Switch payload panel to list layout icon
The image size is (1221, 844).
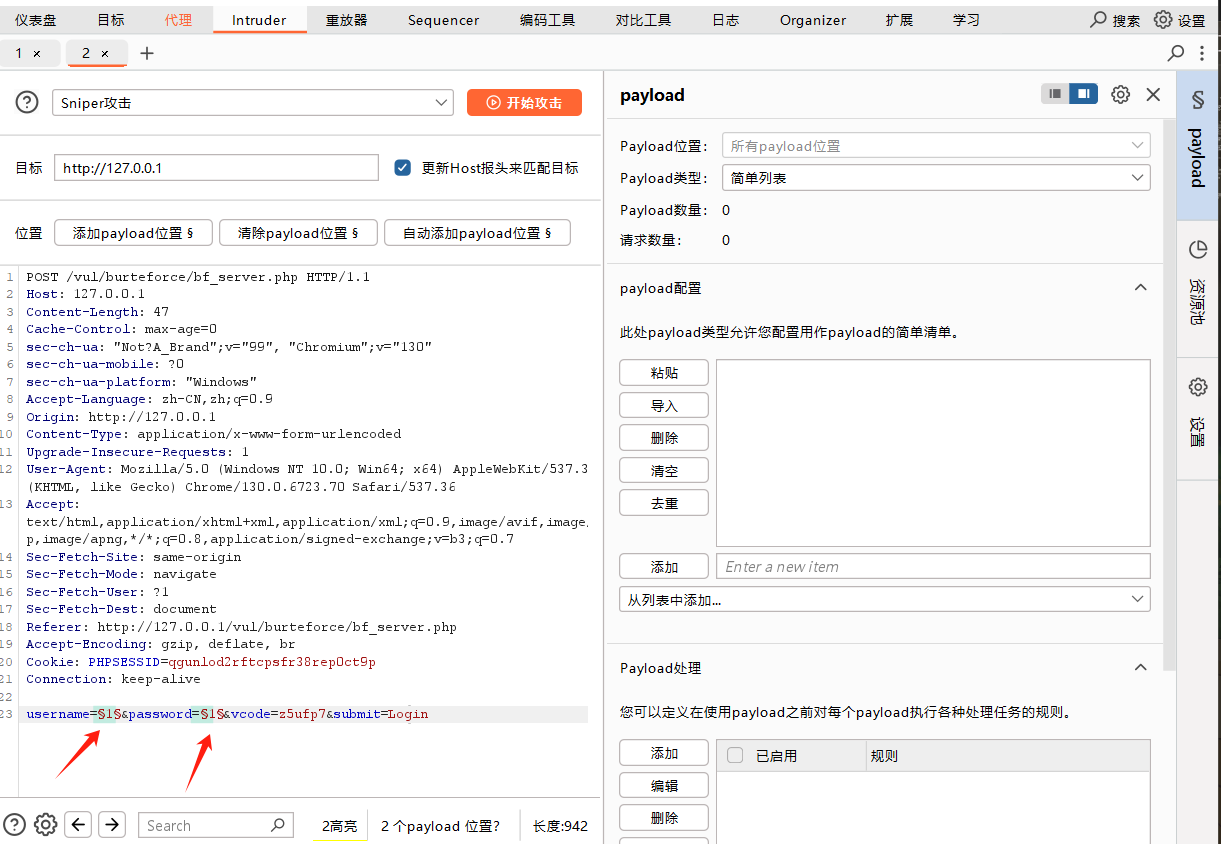click(1055, 94)
